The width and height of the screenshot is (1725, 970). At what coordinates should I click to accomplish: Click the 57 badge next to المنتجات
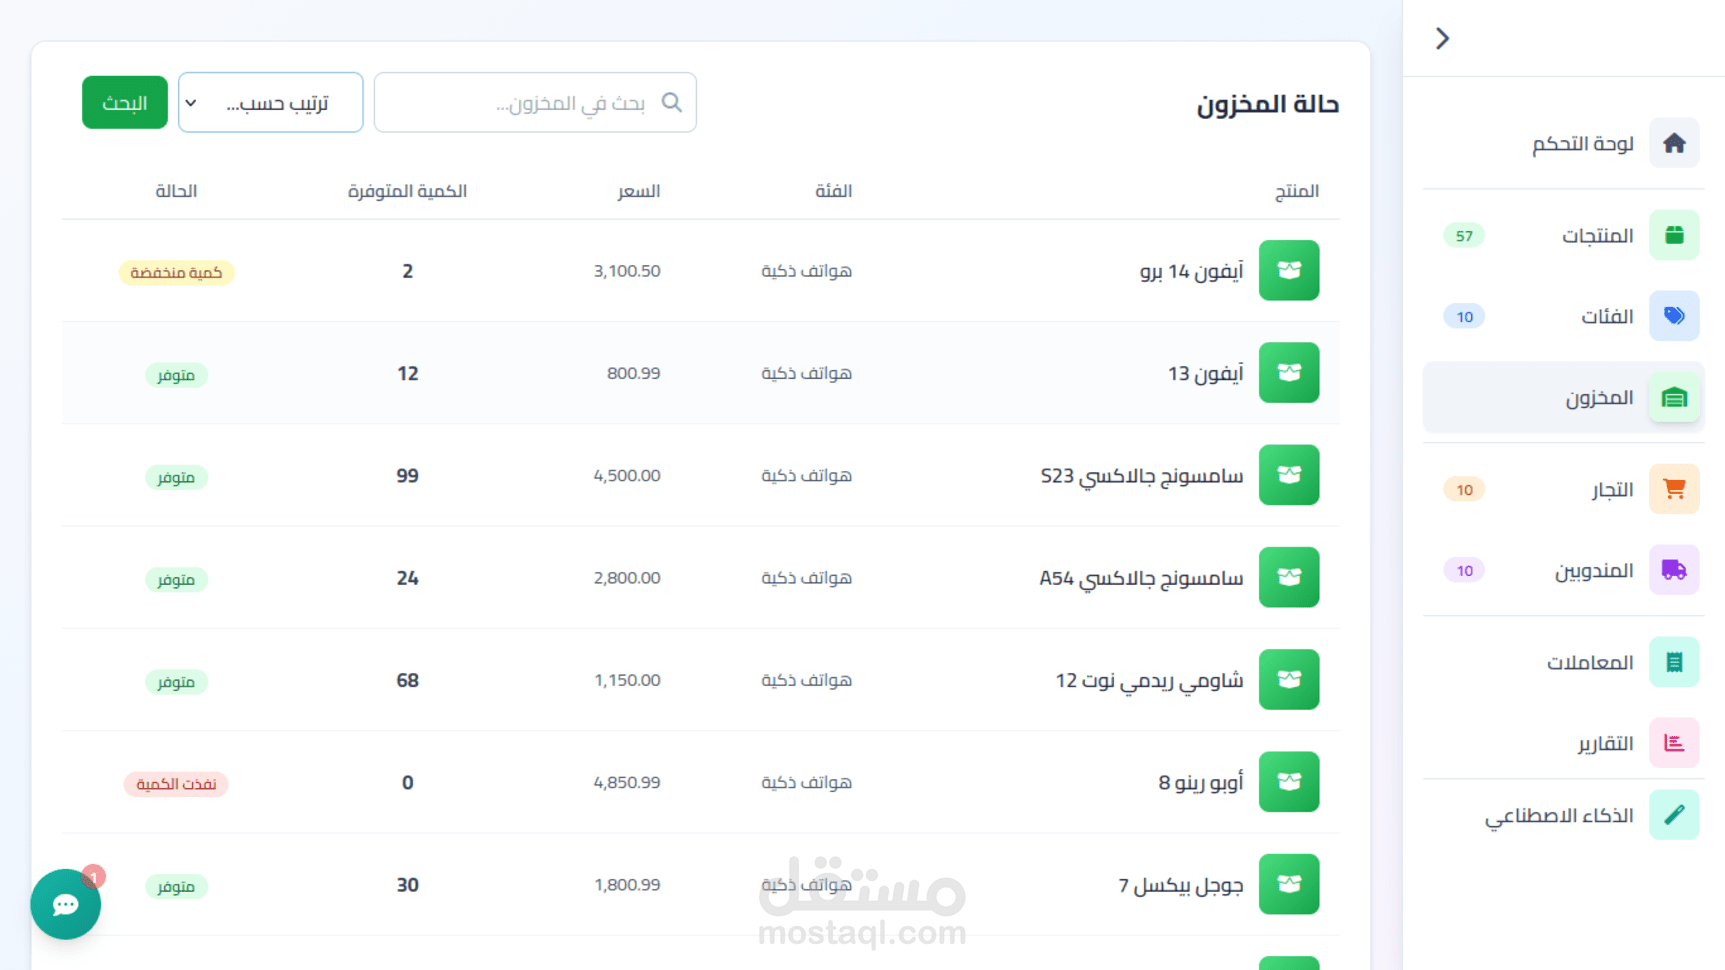pyautogui.click(x=1464, y=236)
